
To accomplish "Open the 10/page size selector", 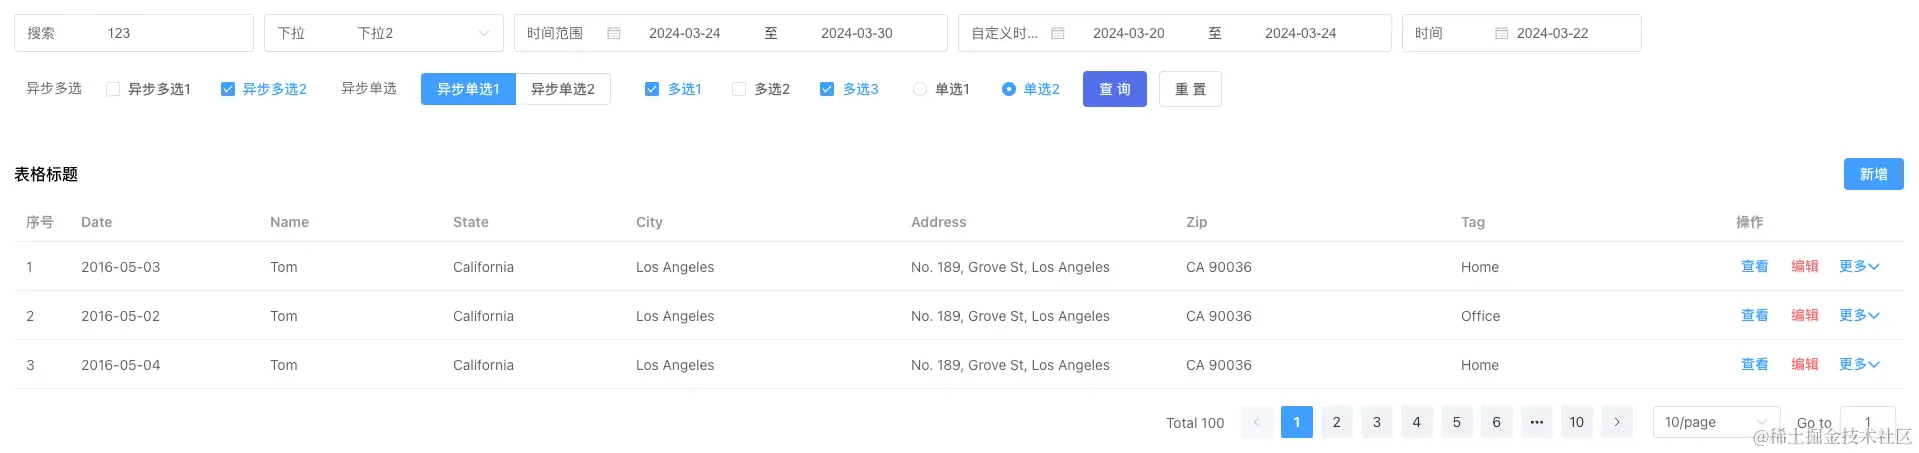I will (1716, 422).
